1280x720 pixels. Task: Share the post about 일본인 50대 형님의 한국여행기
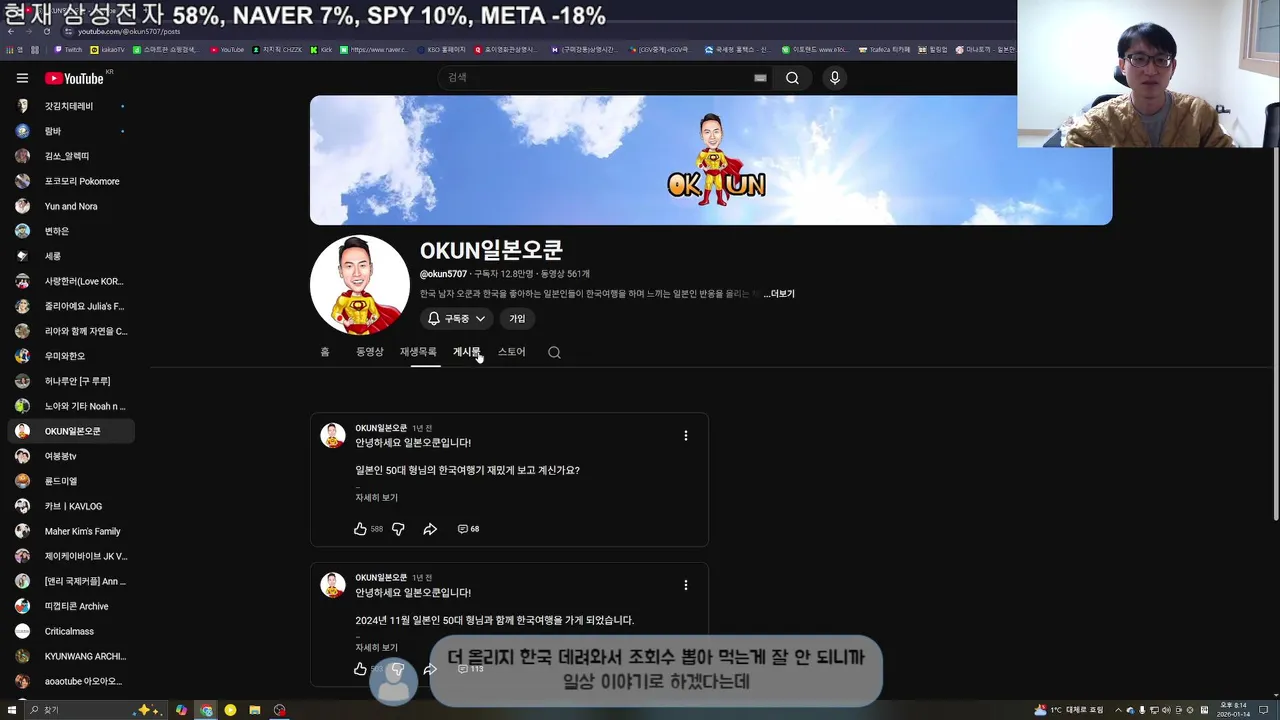point(430,529)
